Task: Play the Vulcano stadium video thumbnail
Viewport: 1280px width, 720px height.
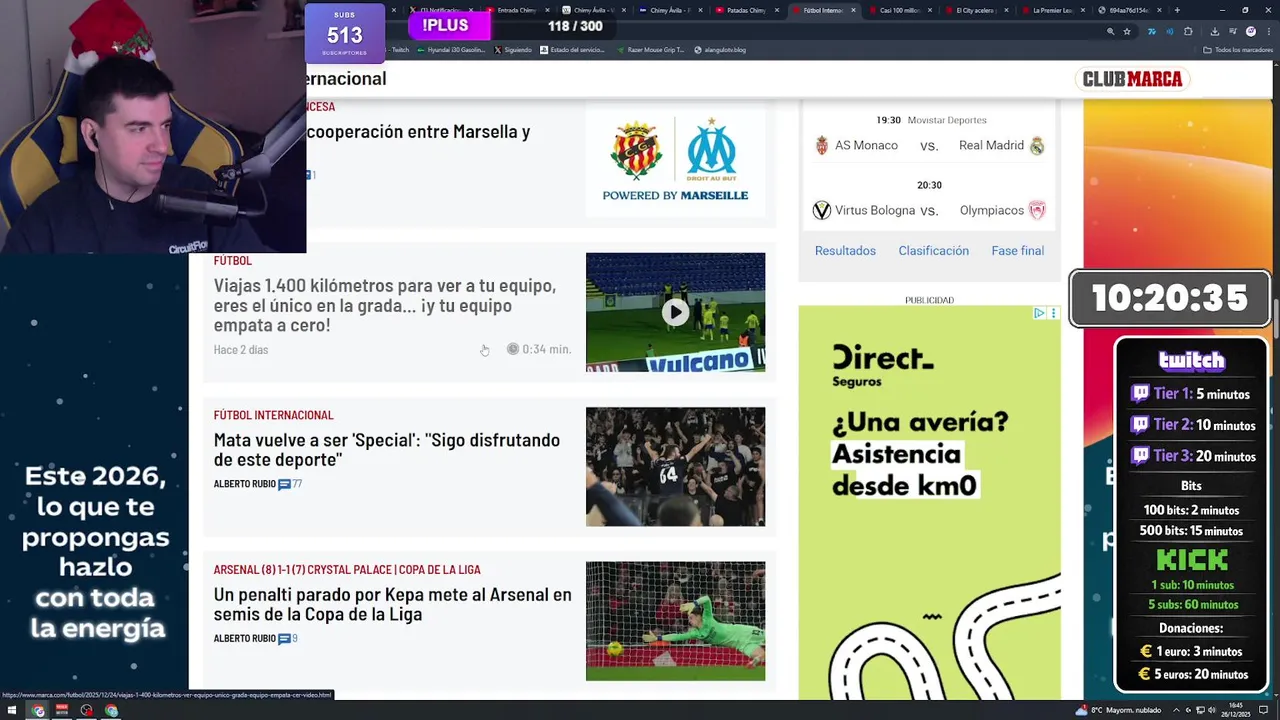Action: point(675,312)
